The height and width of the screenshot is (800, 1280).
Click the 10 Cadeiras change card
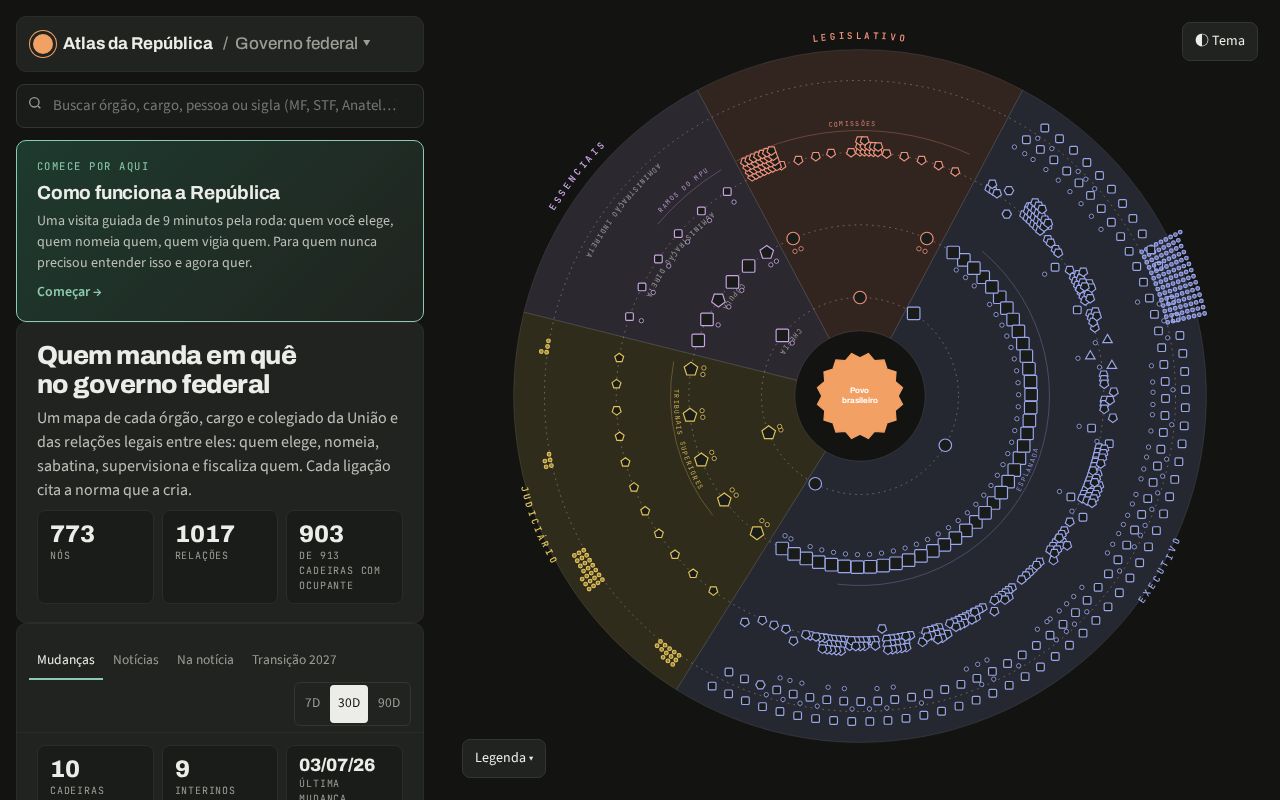coord(95,773)
